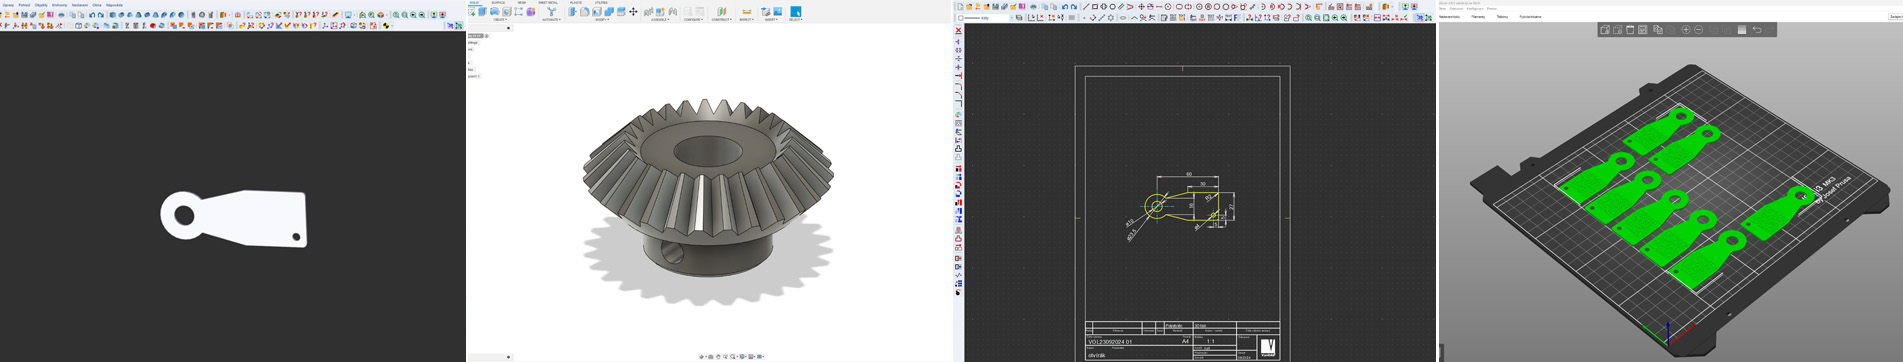Expand the INSPECT dropdown in Fusion
Viewport: 1903px width, 362px height.
click(746, 19)
